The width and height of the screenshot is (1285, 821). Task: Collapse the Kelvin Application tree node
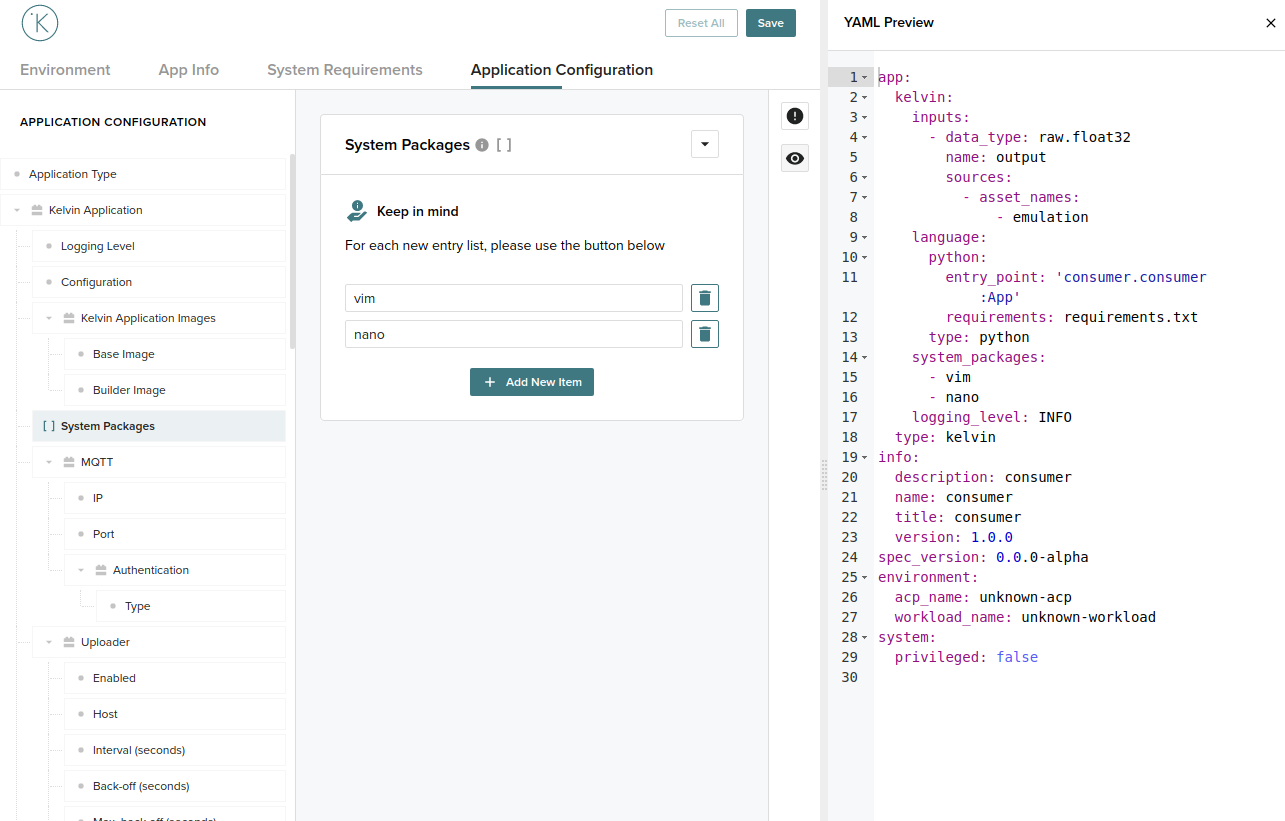click(17, 210)
